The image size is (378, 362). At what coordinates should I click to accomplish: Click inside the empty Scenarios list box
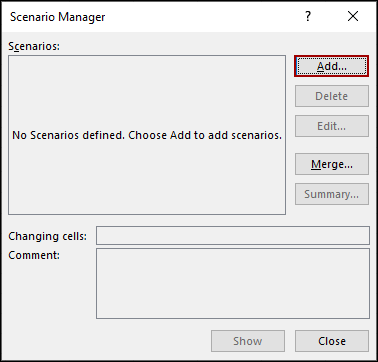pyautogui.click(x=147, y=135)
